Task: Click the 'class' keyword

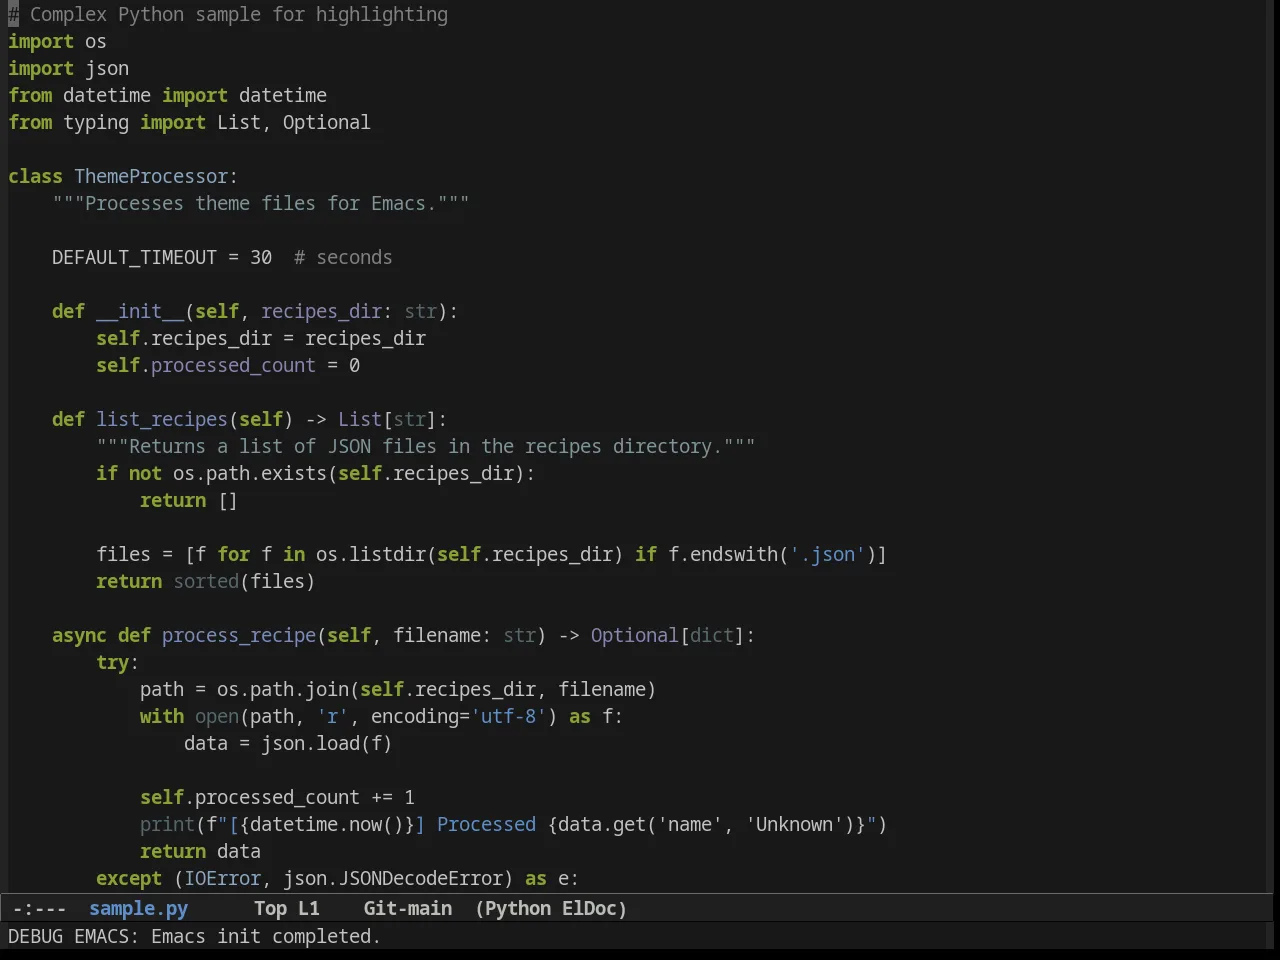Action: pos(35,176)
